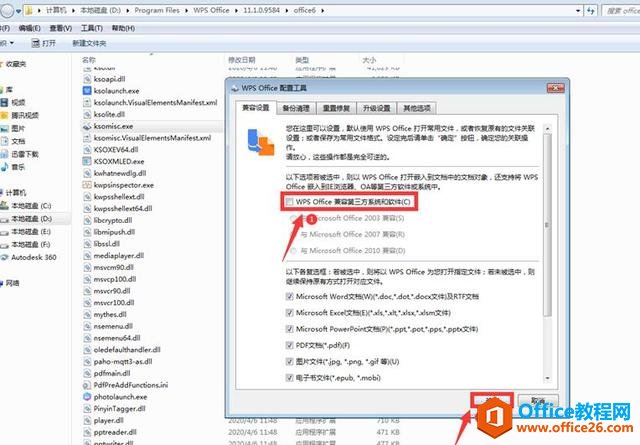Expand the Program Files breadcrumb arrow

pyautogui.click(x=186, y=11)
